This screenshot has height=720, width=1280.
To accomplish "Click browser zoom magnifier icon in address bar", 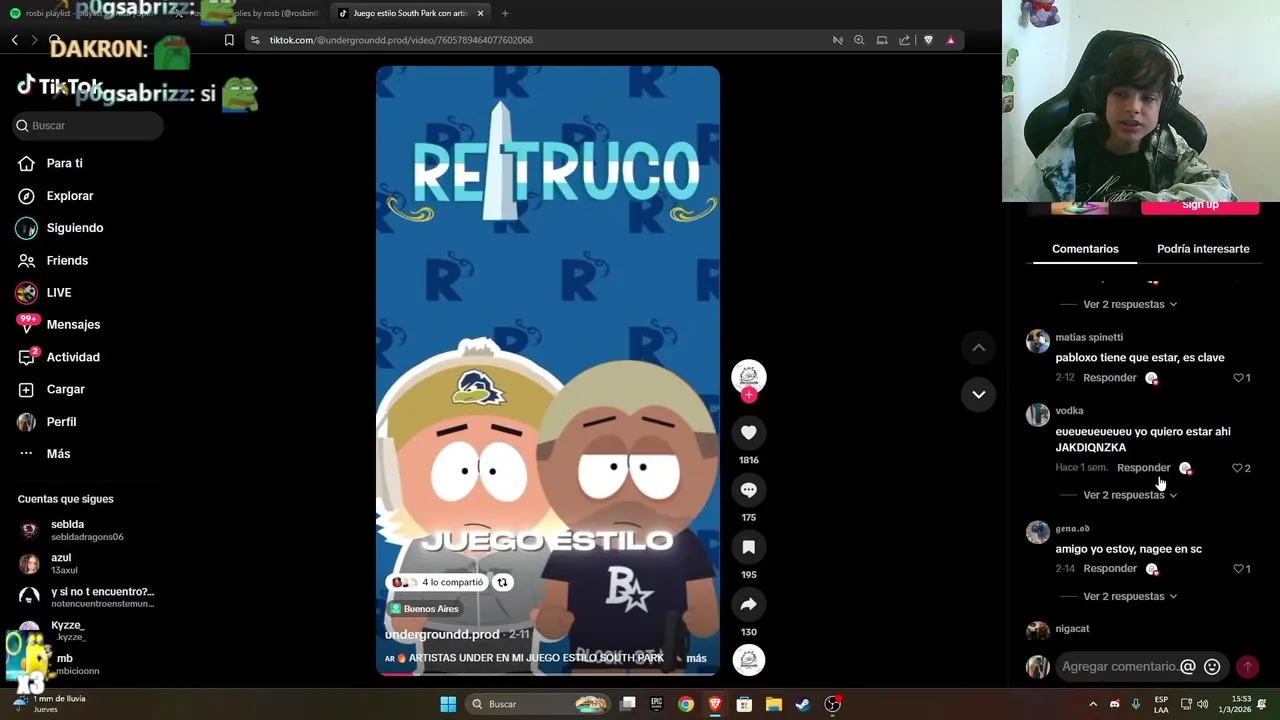I will click(859, 40).
